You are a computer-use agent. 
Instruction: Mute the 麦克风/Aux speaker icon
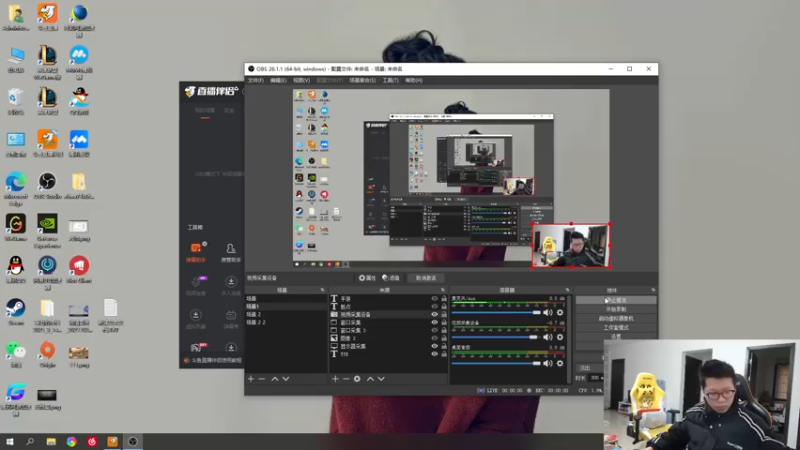click(x=547, y=312)
